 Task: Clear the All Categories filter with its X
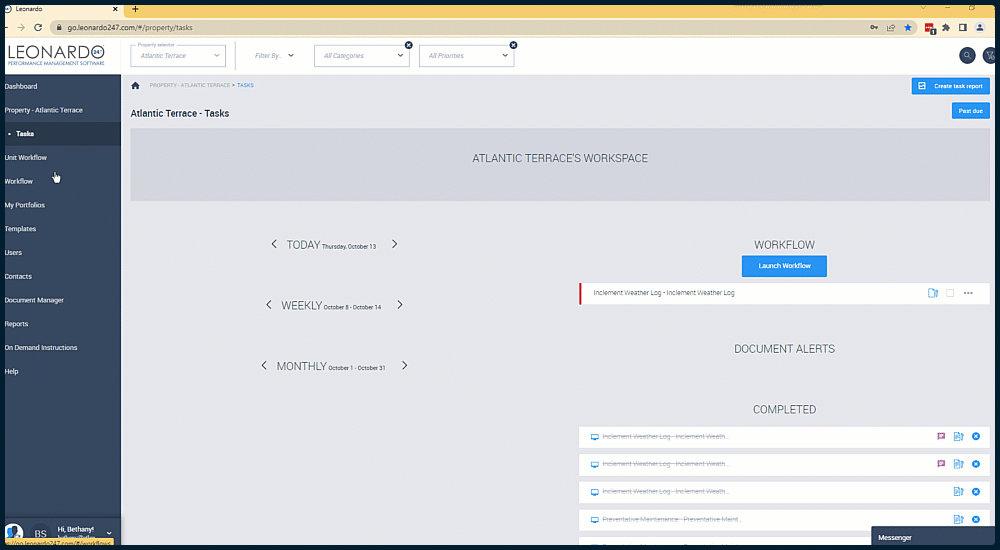[x=409, y=45]
